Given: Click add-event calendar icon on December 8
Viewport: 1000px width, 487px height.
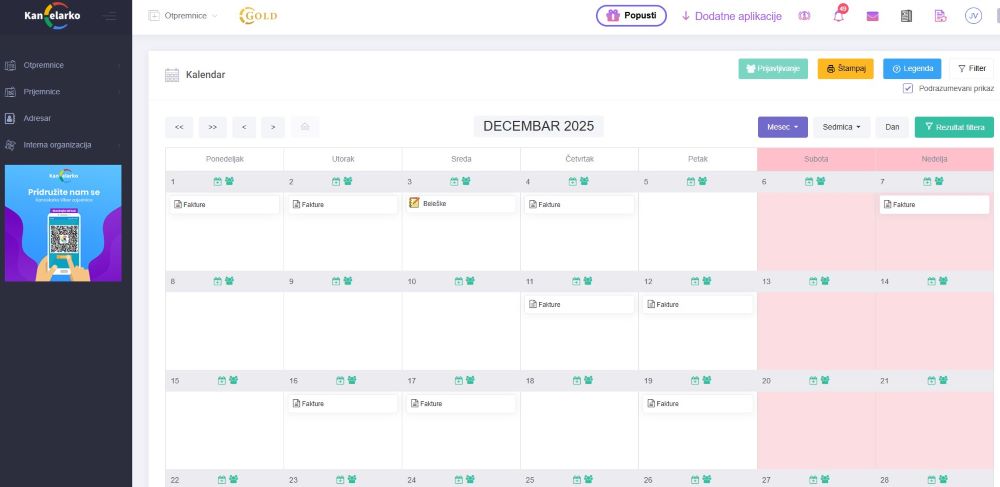Looking at the screenshot, I should 217,281.
